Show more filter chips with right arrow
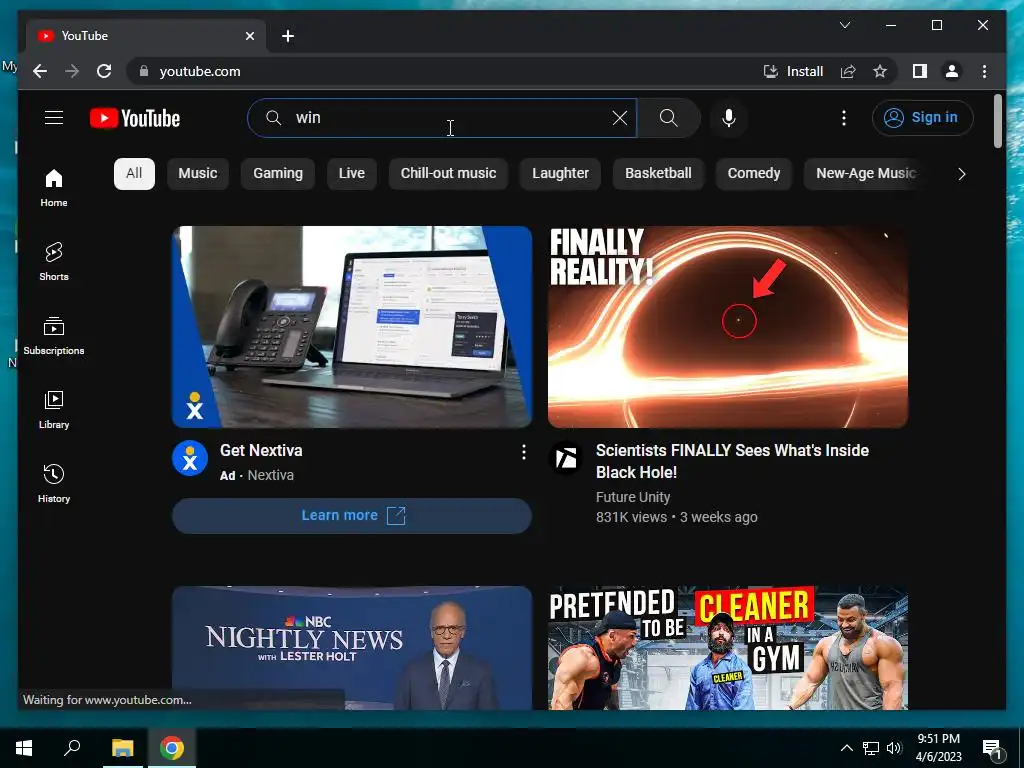1024x768 pixels. tap(961, 174)
